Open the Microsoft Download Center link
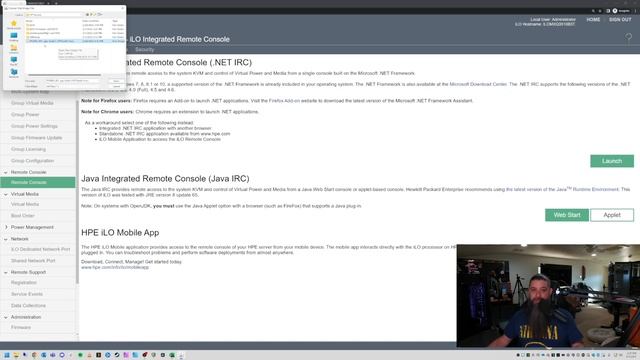The image size is (640, 360). [478, 84]
